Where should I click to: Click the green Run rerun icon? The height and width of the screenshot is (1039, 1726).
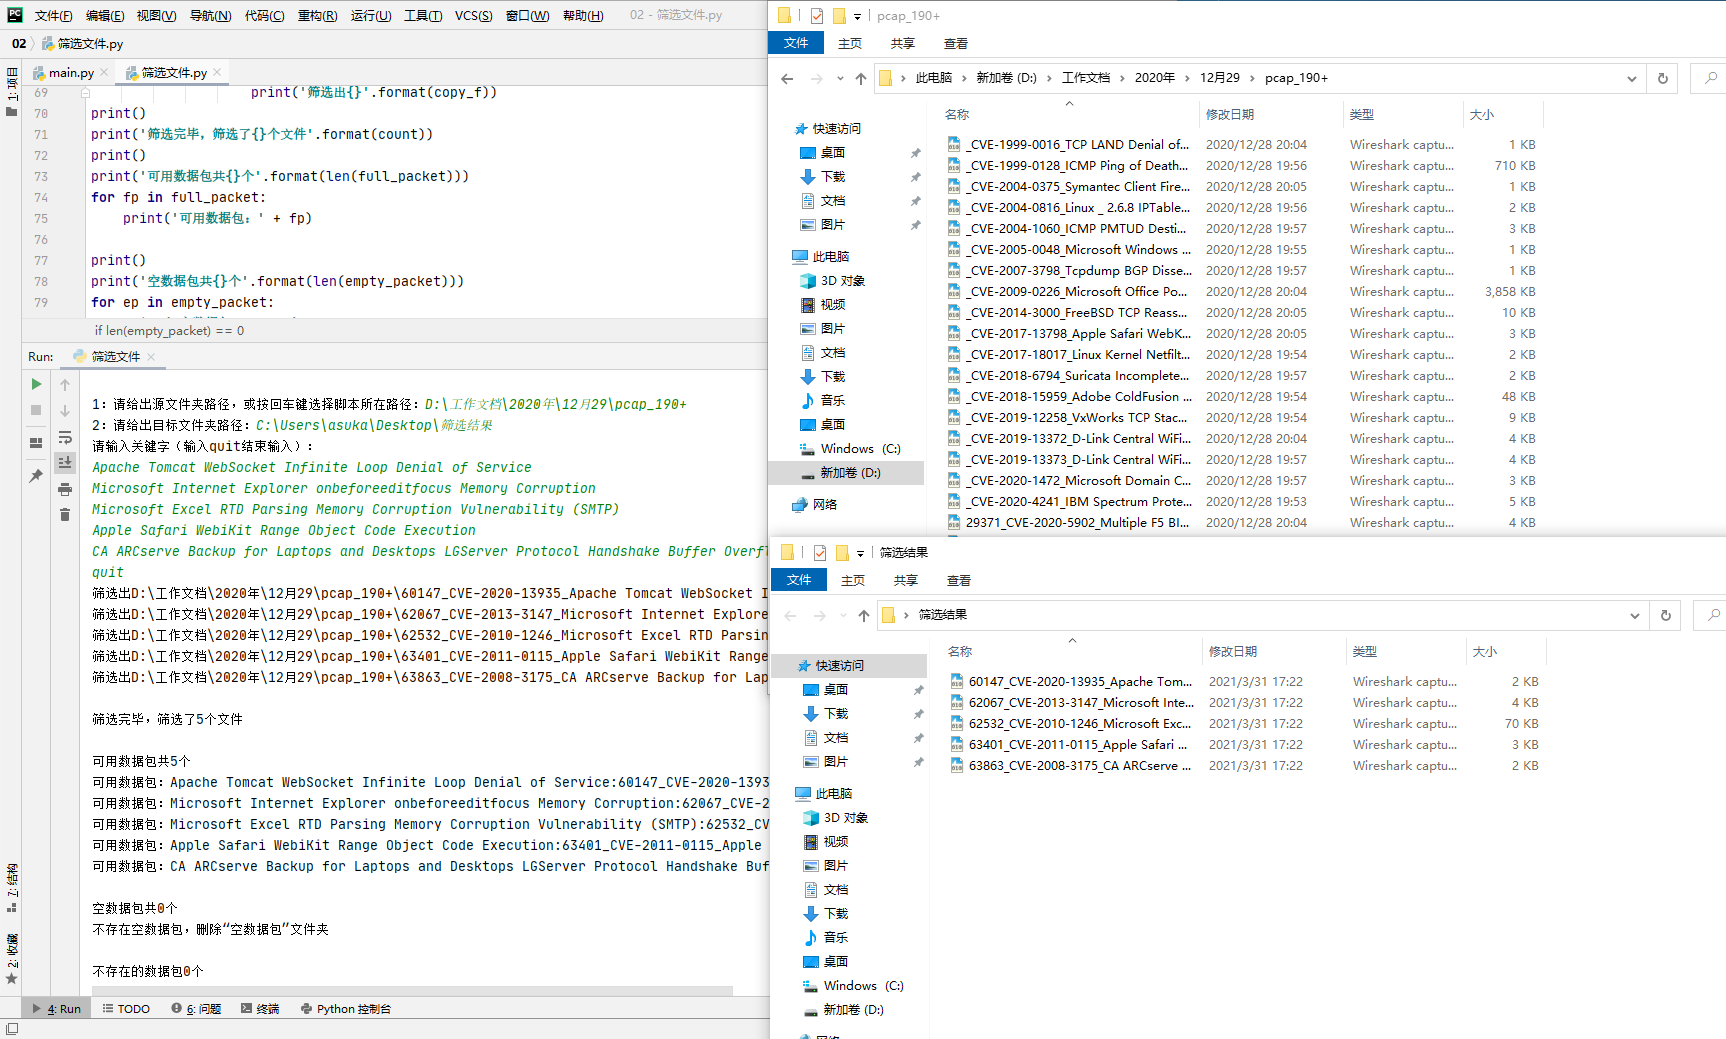pos(36,384)
